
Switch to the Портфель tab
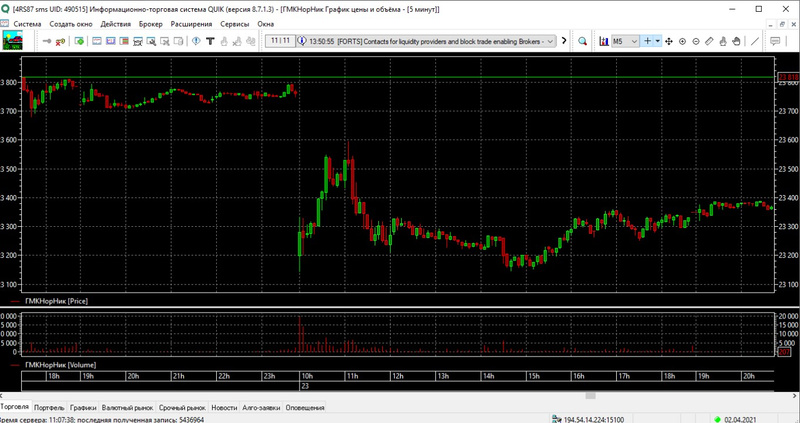49,408
